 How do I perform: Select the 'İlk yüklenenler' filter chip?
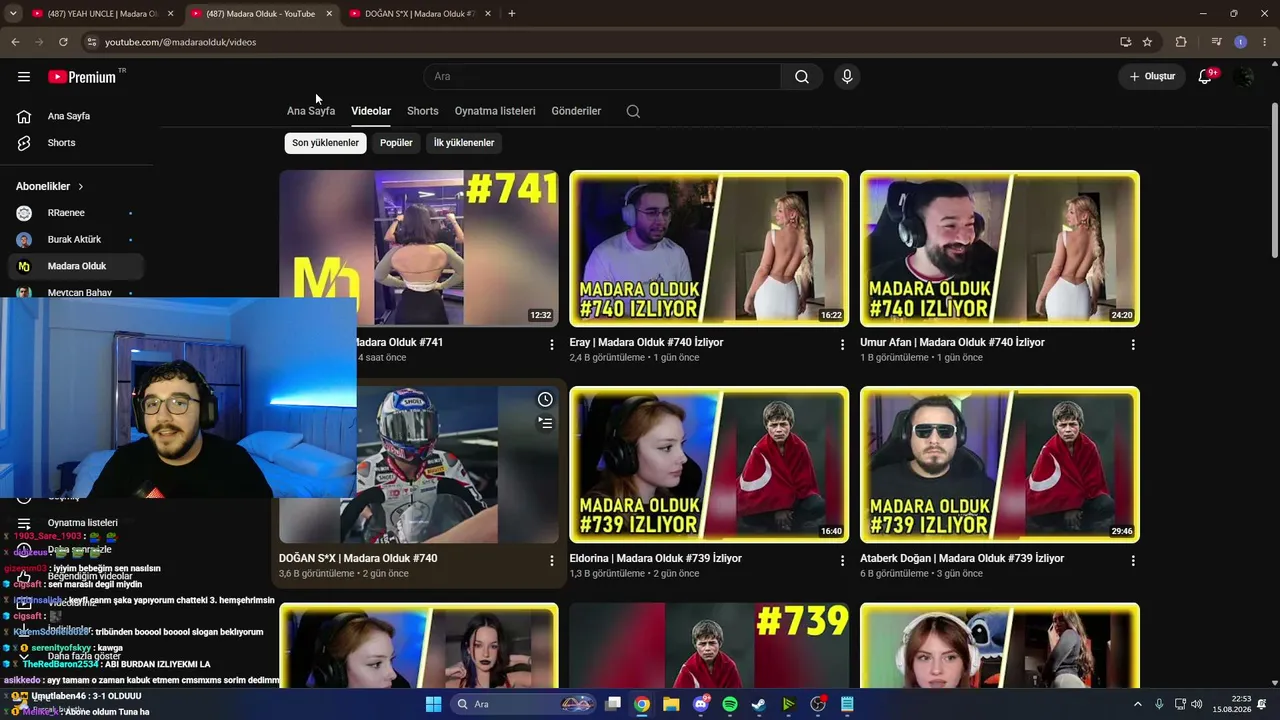[x=464, y=143]
